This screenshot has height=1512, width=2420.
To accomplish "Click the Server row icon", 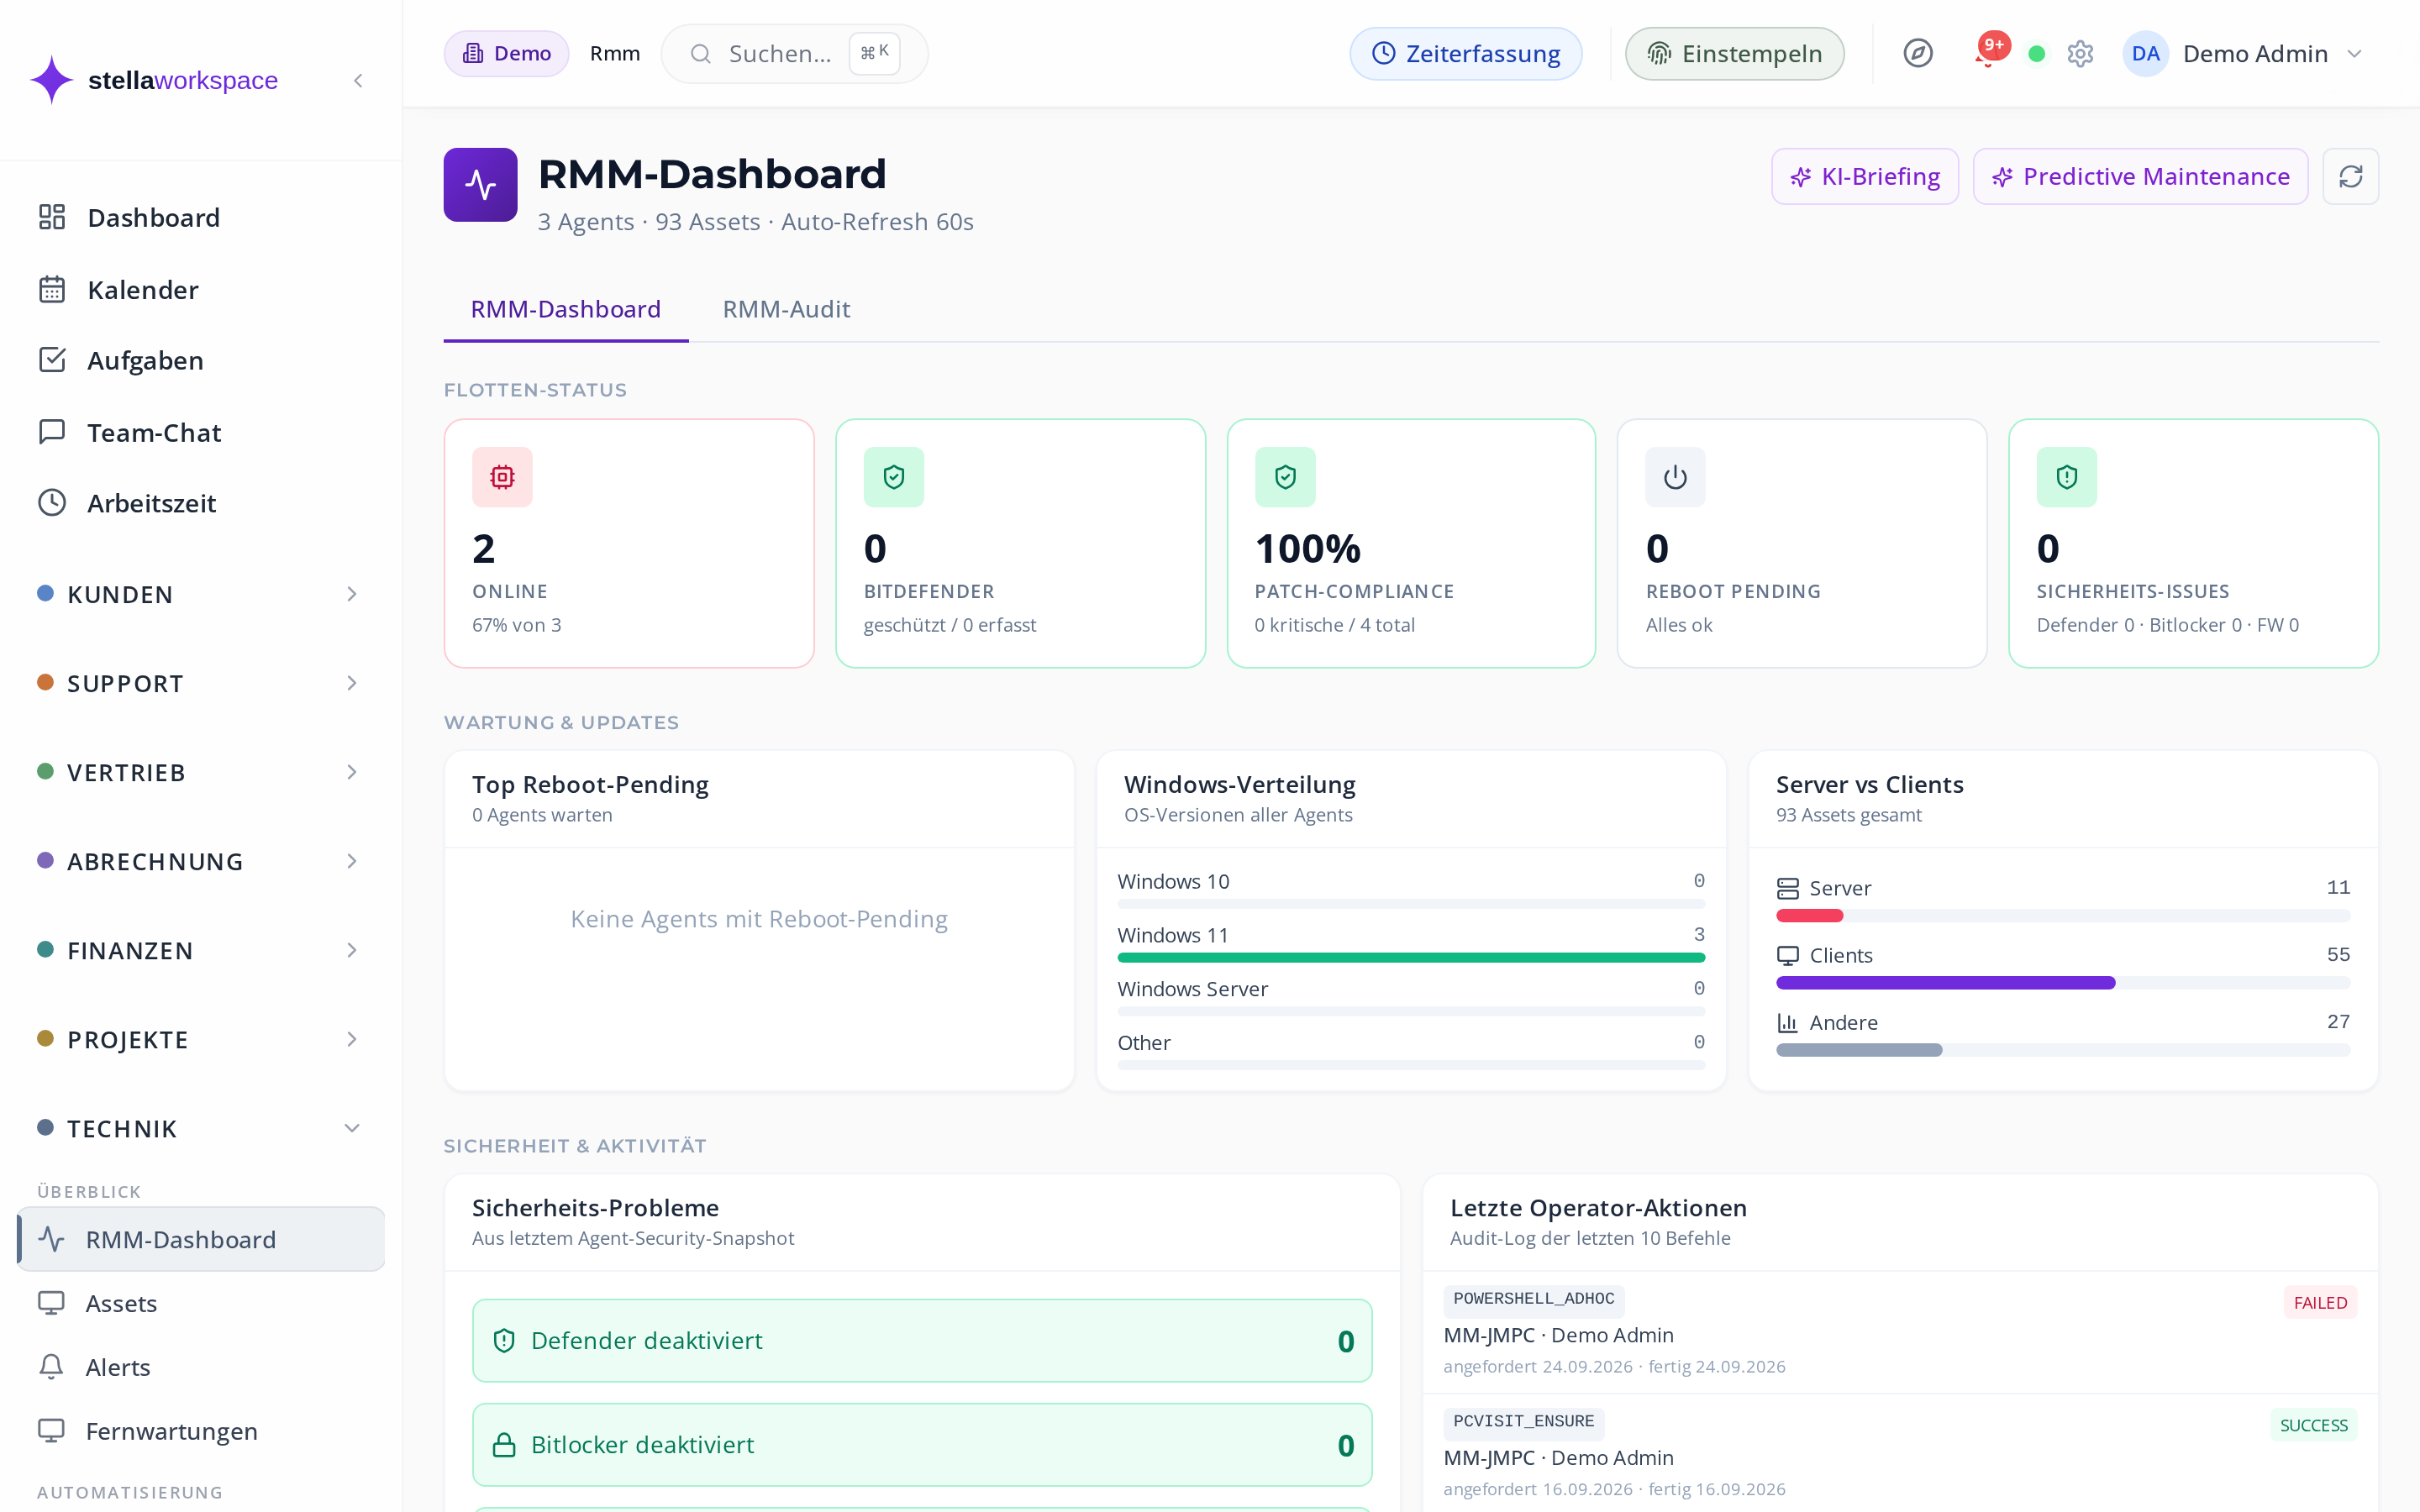I will pyautogui.click(x=1787, y=888).
